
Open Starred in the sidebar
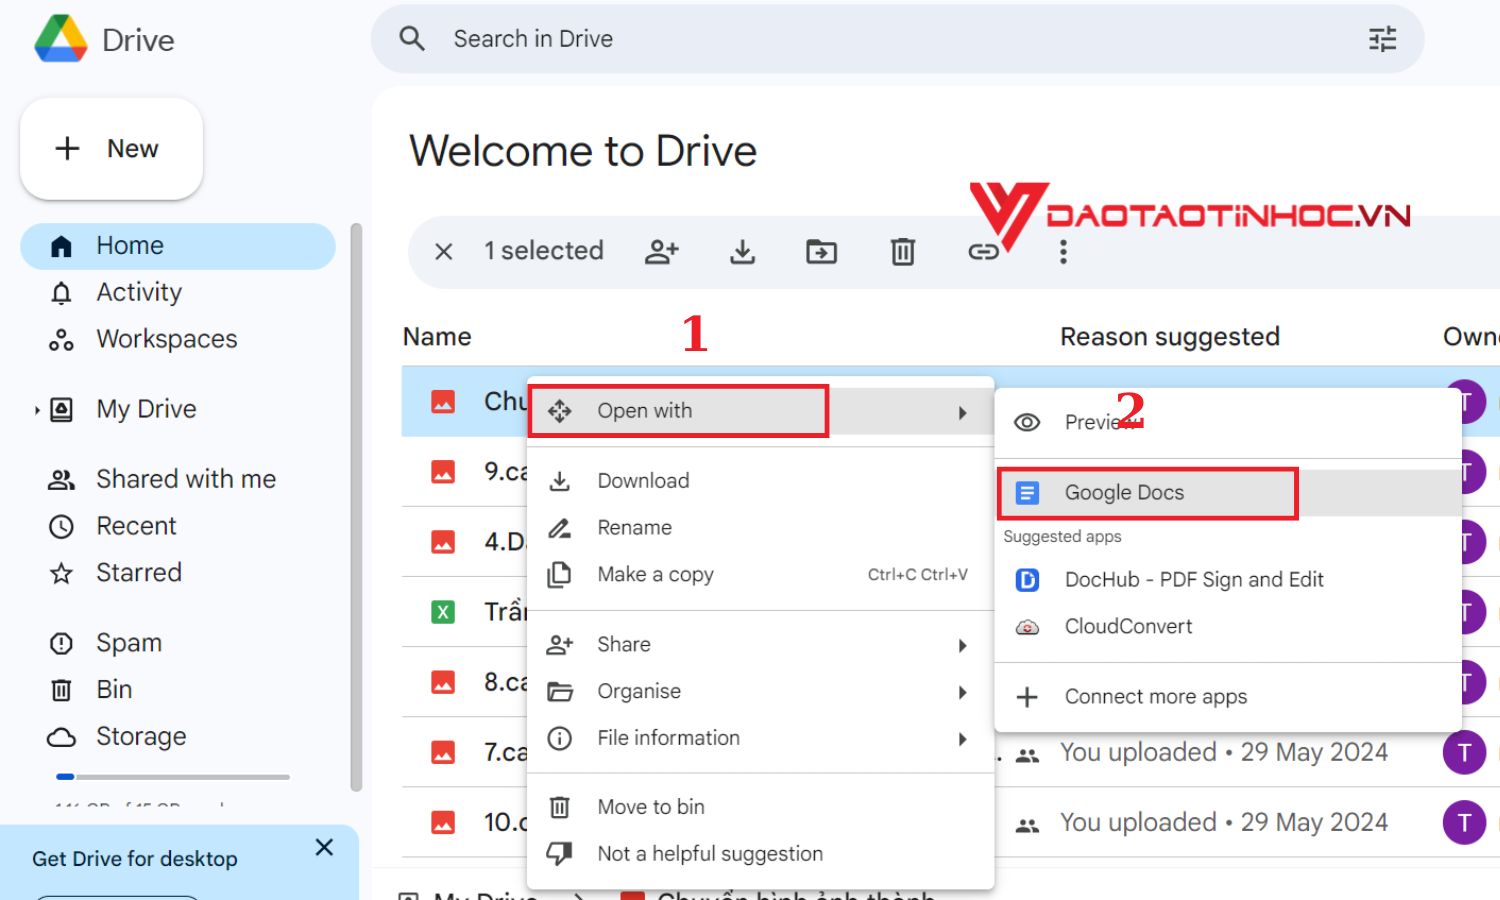point(138,573)
